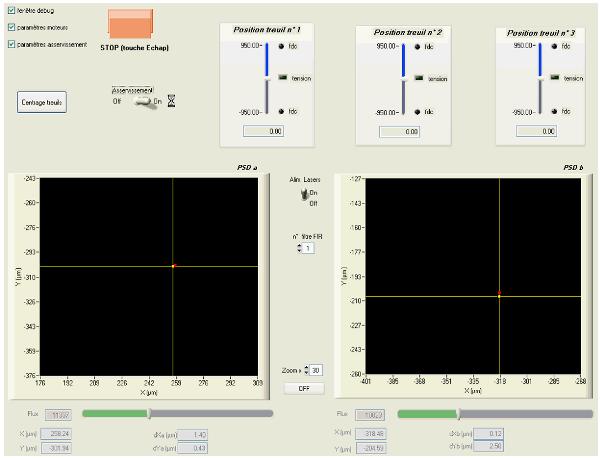Click the PSD a Flux green slider bar
600x458 pixels.
[116, 411]
